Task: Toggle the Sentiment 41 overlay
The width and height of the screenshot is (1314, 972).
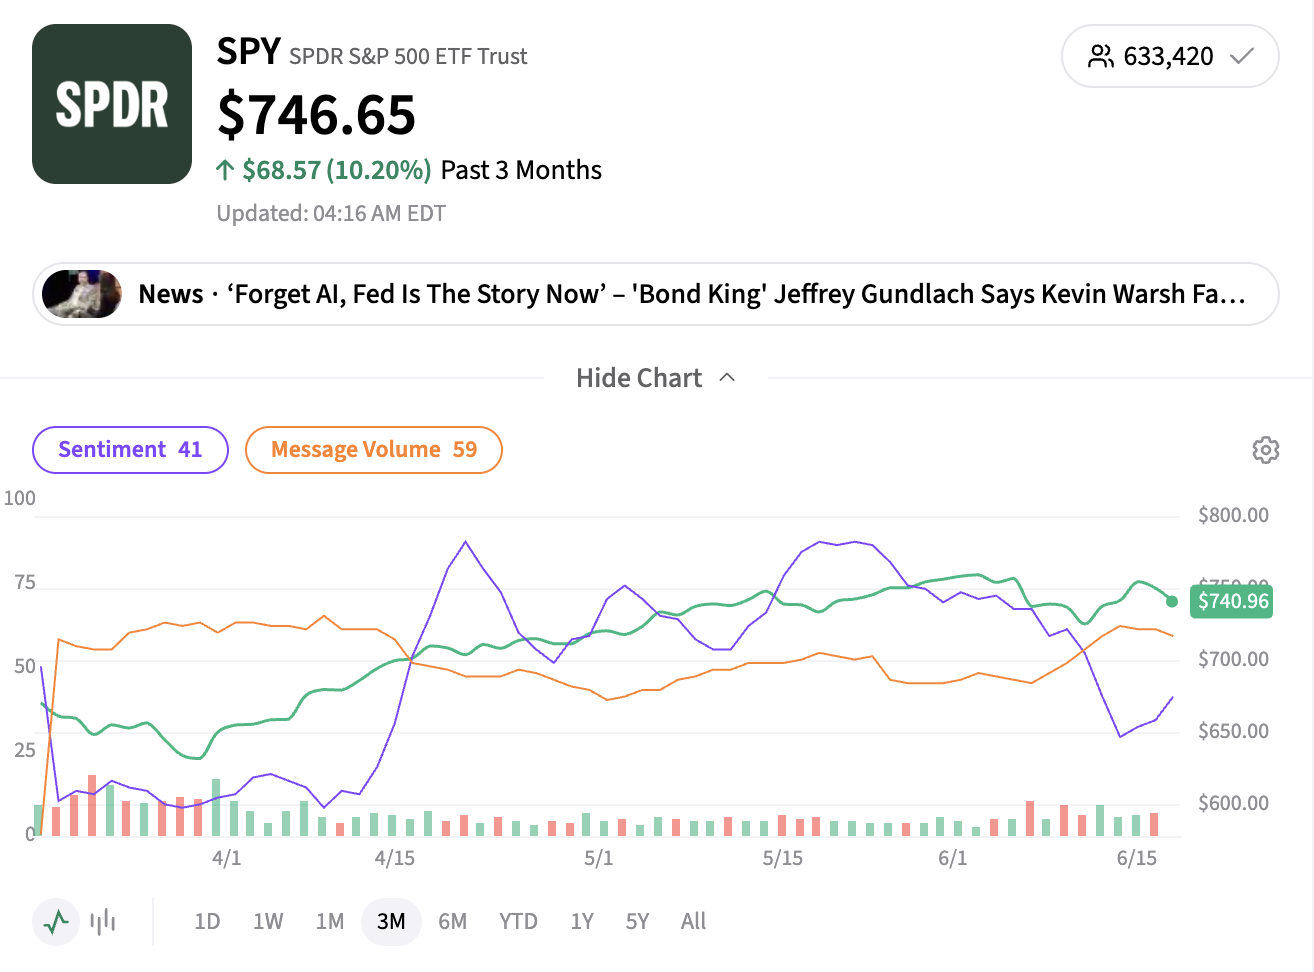Action: [131, 450]
